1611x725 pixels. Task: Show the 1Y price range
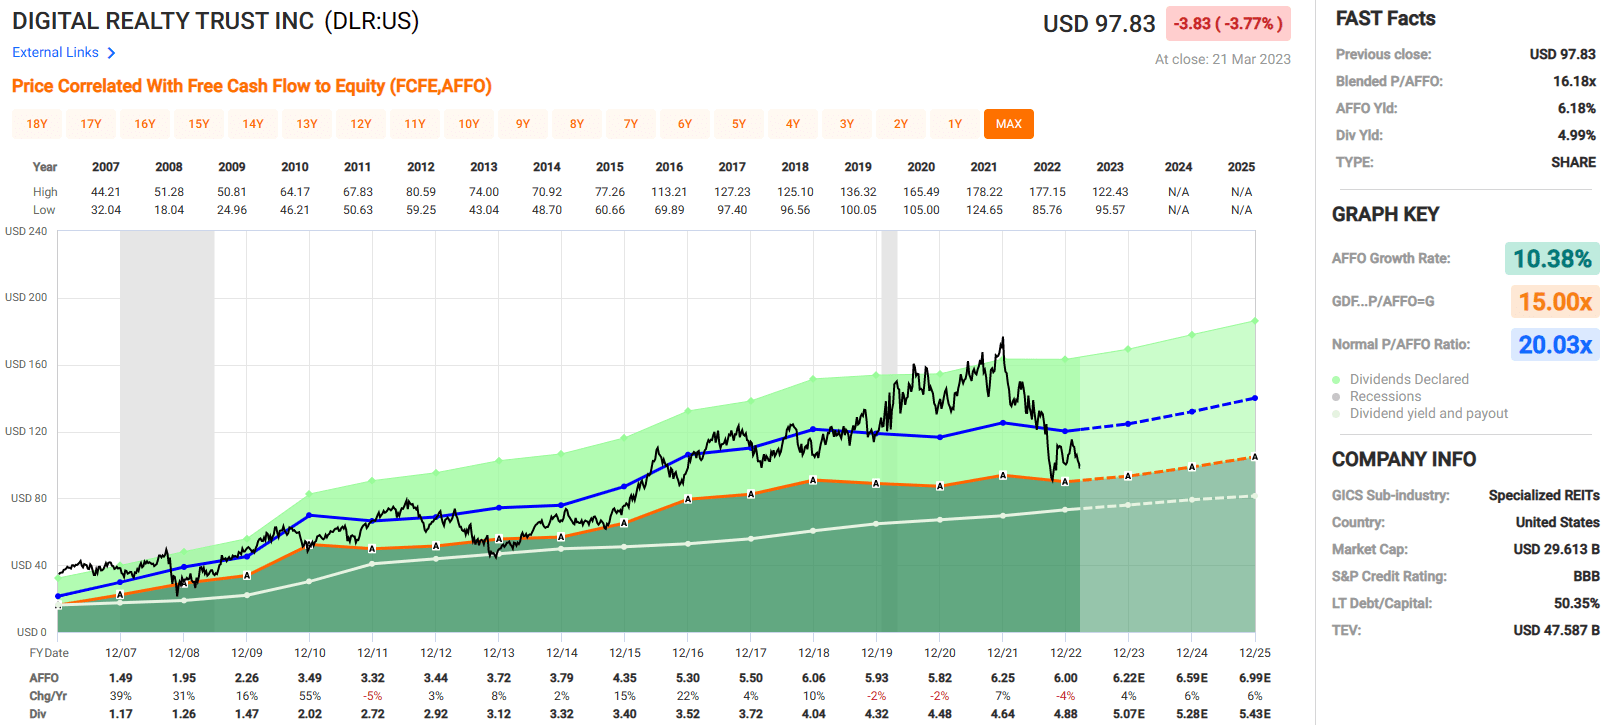[x=955, y=124]
